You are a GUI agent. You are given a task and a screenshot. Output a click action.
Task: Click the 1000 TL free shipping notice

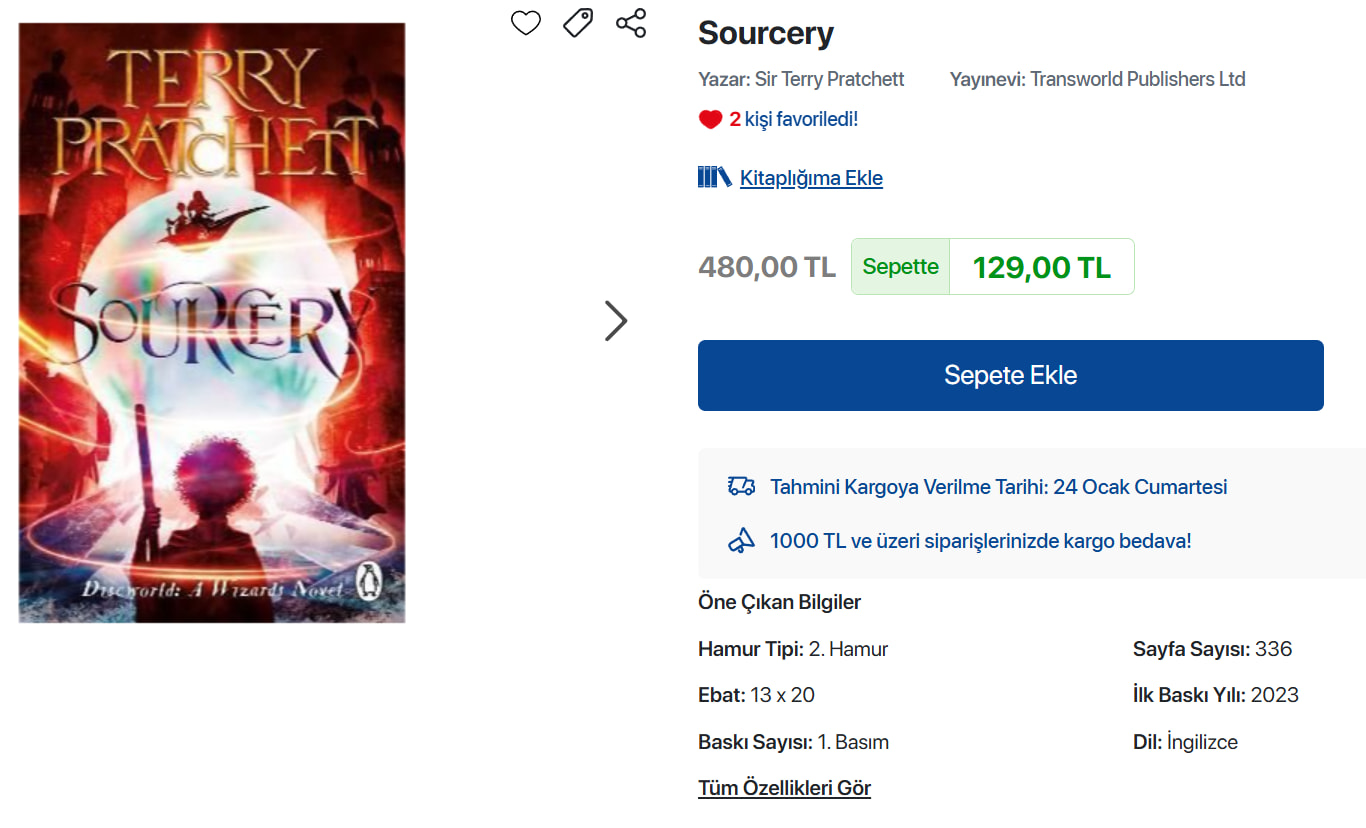point(980,541)
